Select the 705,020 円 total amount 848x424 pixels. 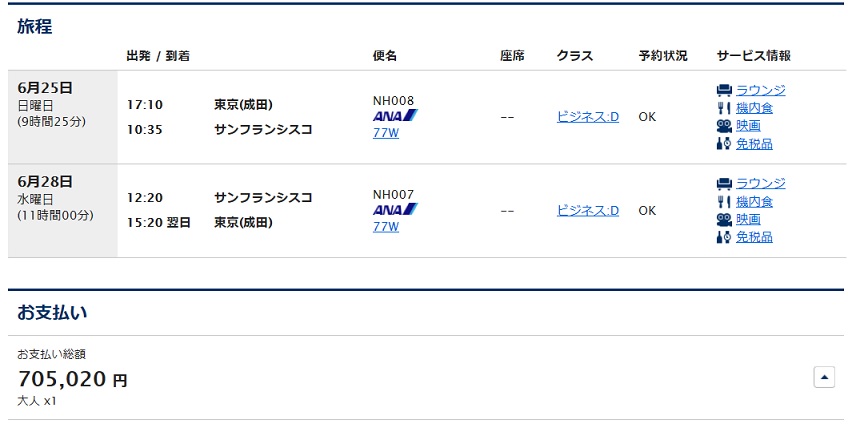pyautogui.click(x=72, y=380)
